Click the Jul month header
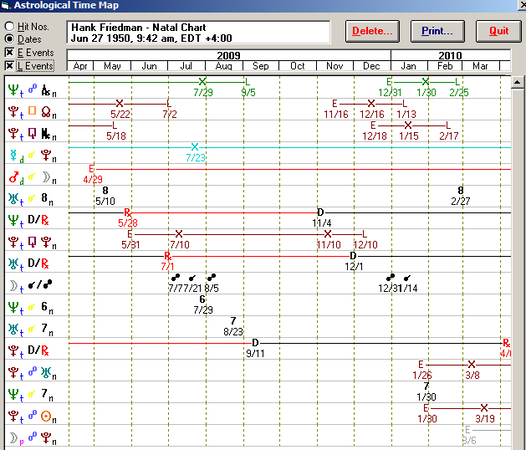The height and width of the screenshot is (450, 526). pyautogui.click(x=186, y=66)
